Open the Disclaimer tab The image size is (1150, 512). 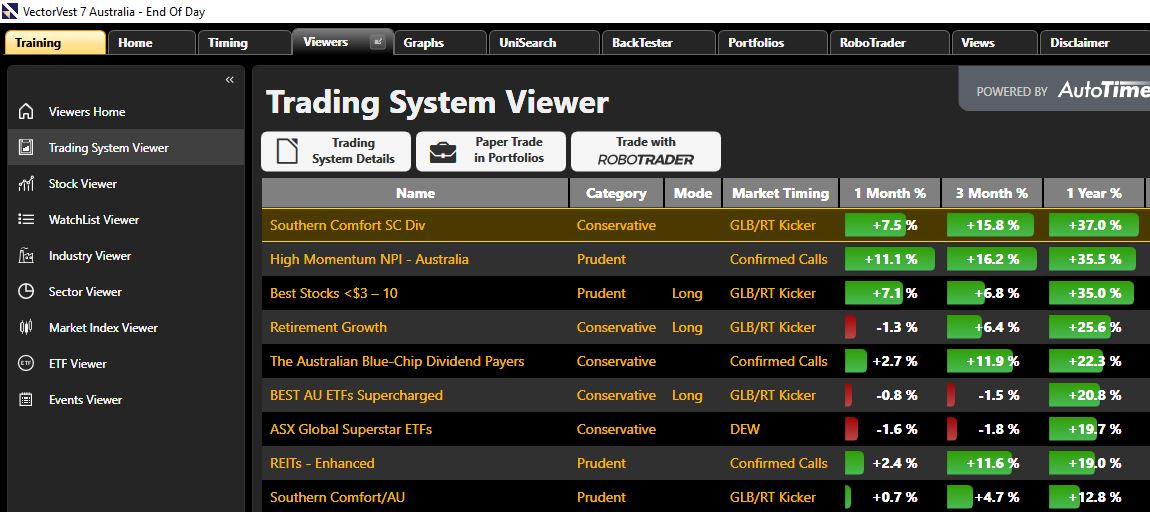tap(1094, 43)
